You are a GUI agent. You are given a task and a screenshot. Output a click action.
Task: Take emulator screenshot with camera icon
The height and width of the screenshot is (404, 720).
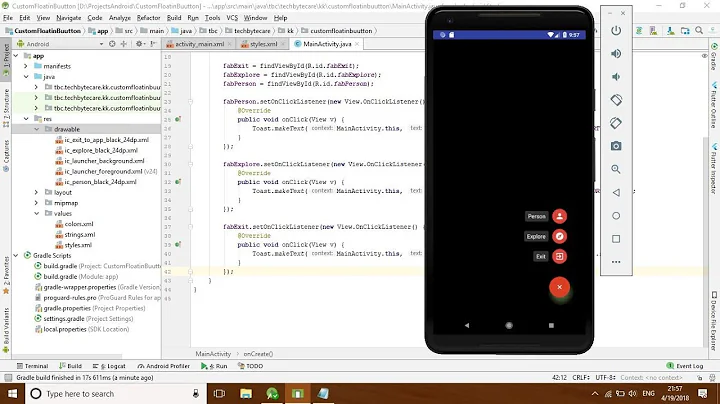tap(616, 146)
